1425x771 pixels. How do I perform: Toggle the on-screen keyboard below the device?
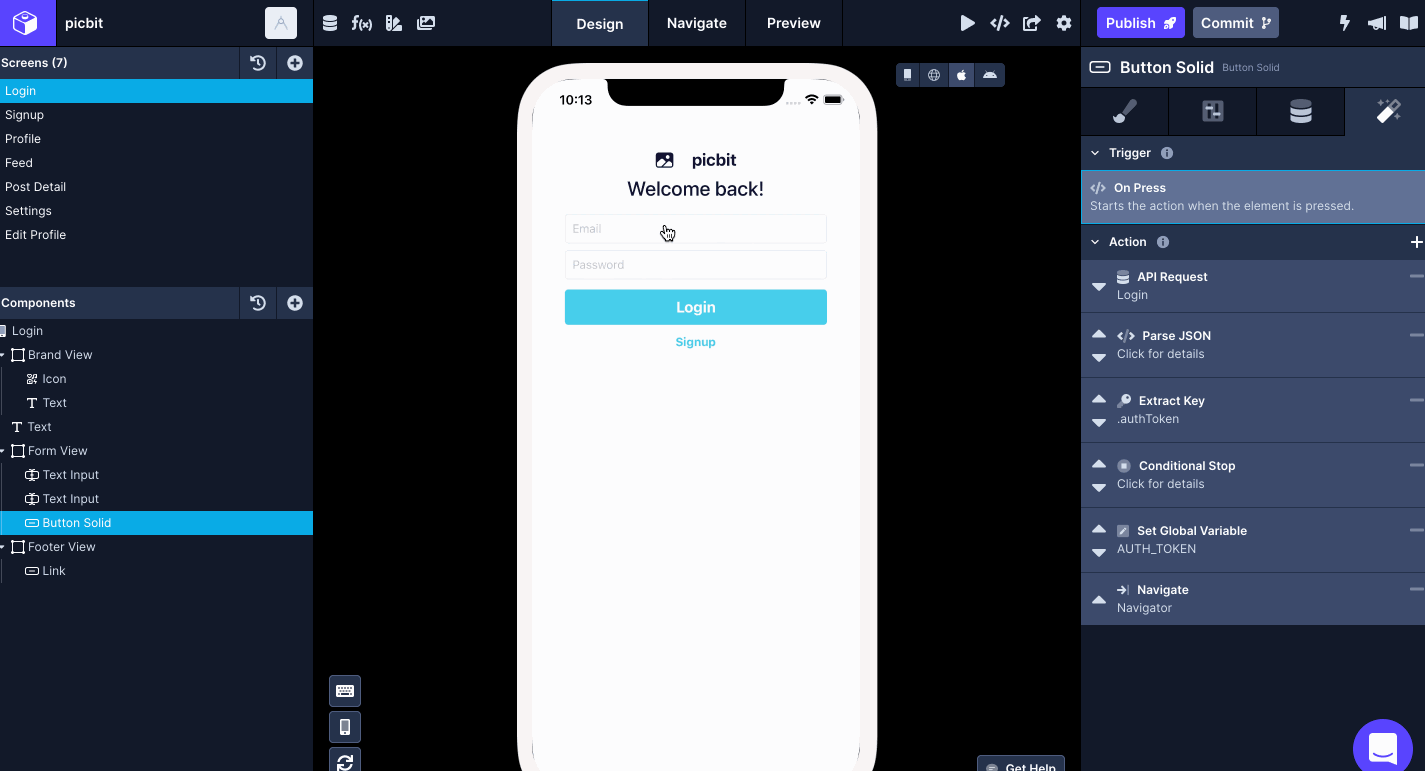coord(344,690)
